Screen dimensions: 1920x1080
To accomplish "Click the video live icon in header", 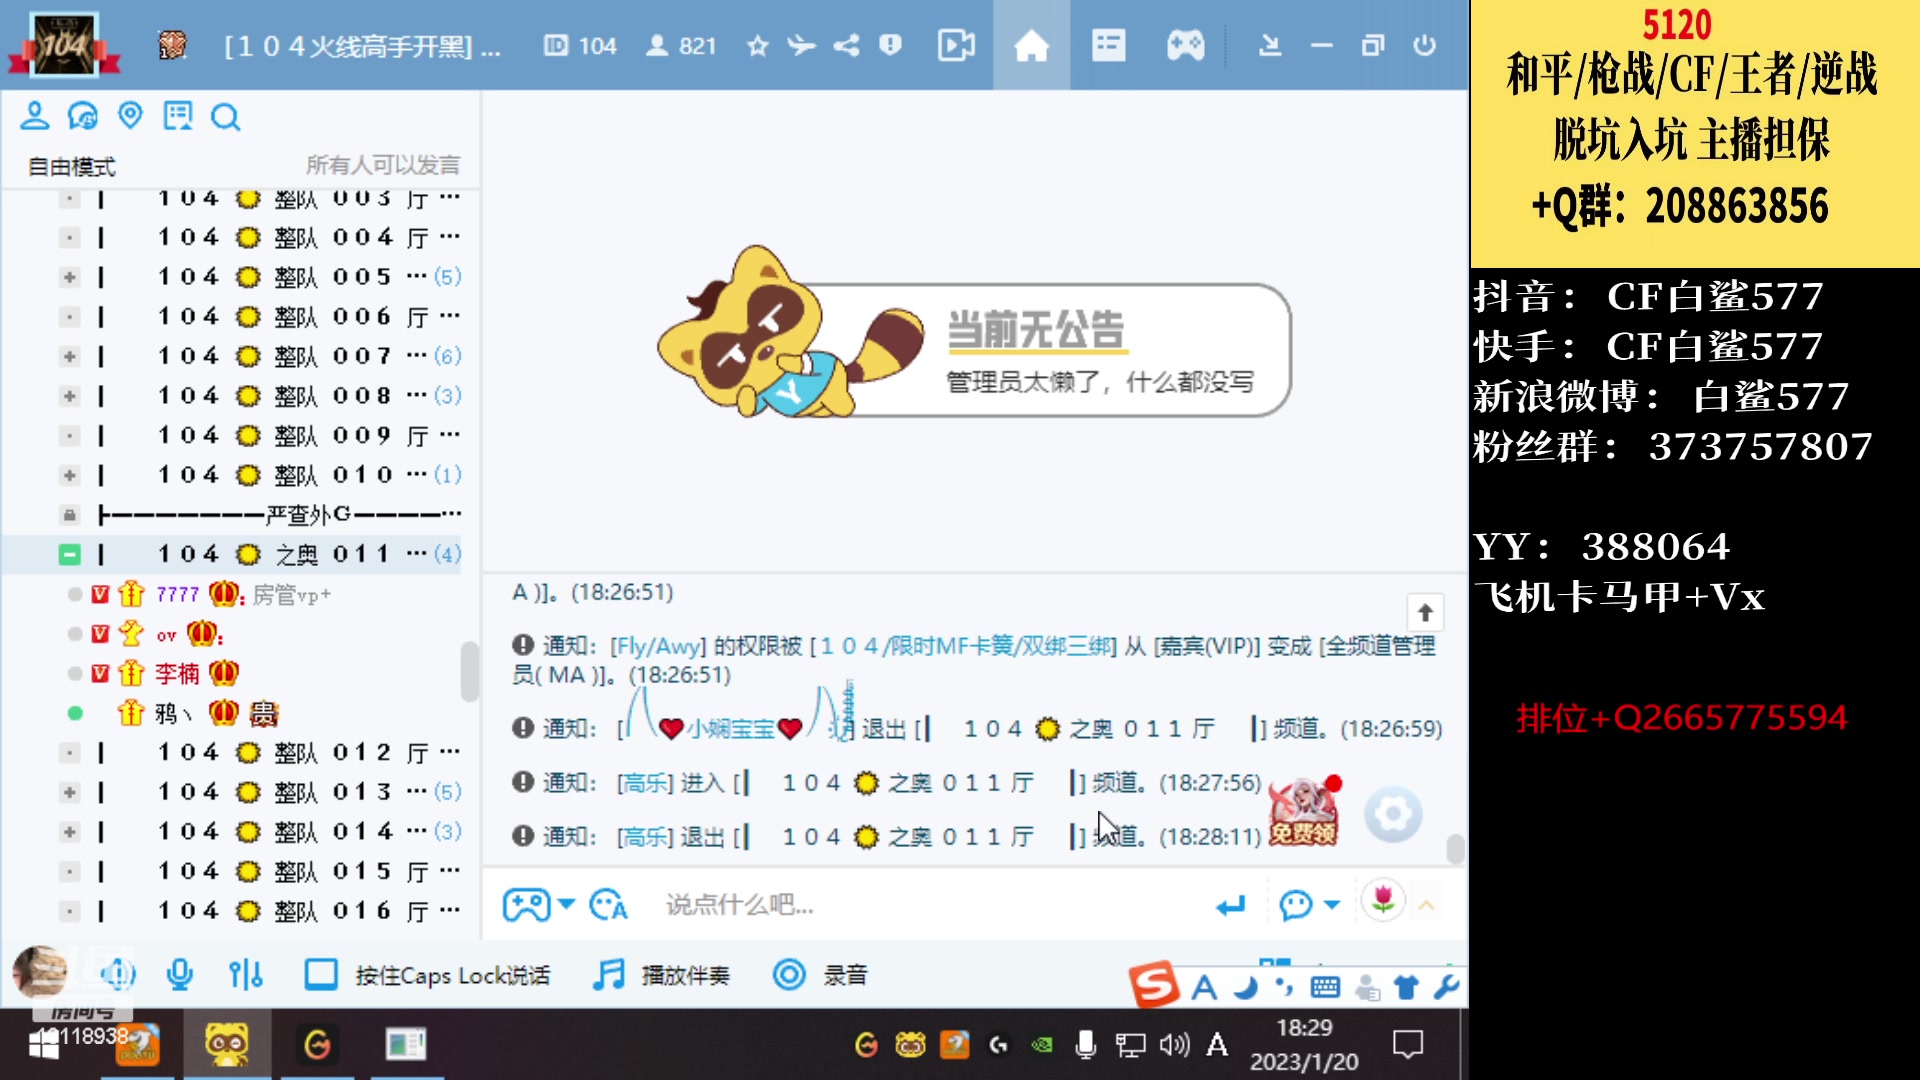I will point(956,46).
